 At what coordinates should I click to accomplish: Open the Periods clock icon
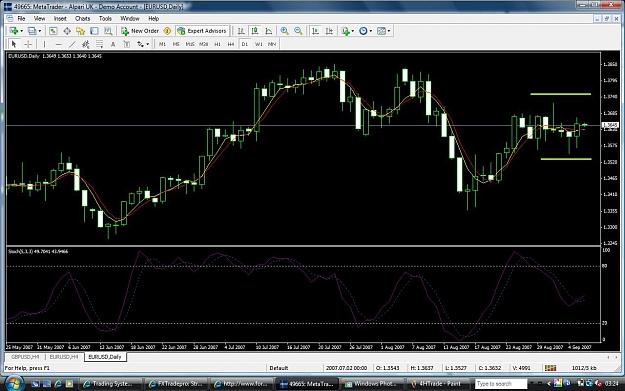363,31
